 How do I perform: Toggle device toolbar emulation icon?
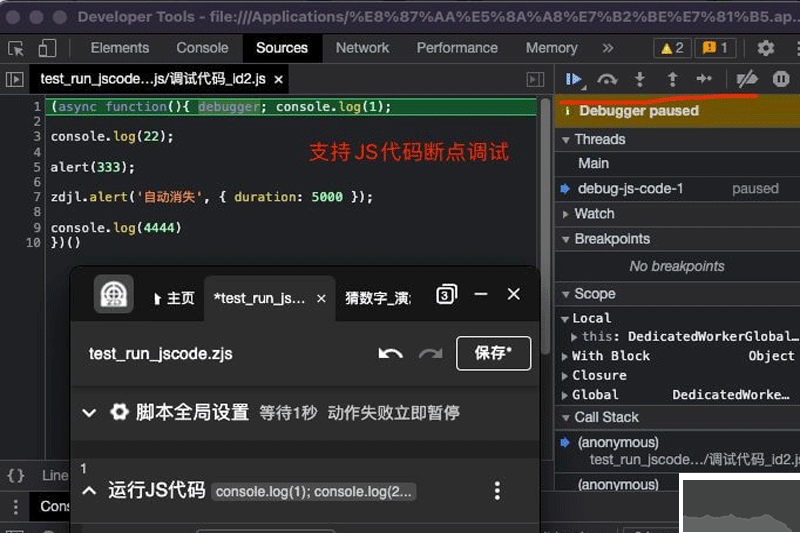[x=48, y=48]
